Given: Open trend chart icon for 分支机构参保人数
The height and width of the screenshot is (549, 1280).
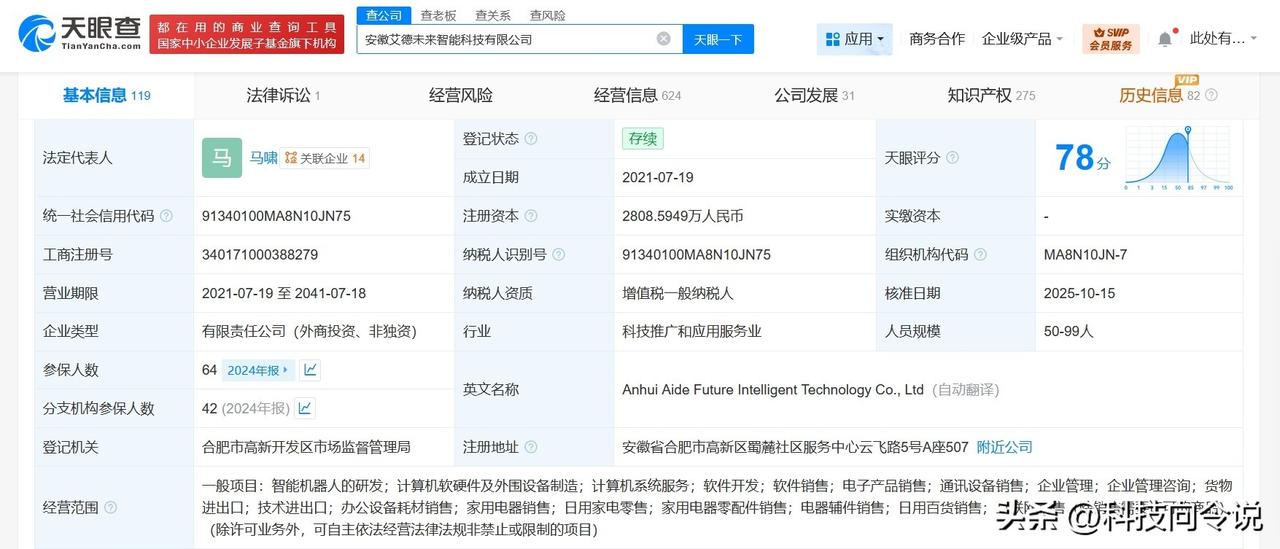Looking at the screenshot, I should coord(304,408).
